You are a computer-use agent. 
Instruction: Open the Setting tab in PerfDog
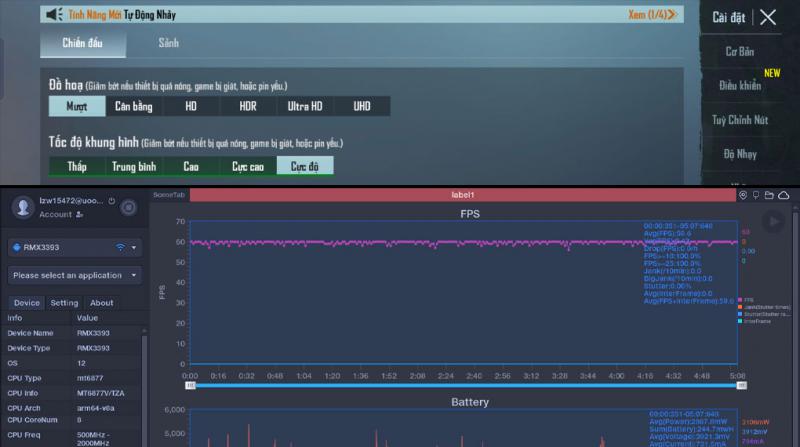64,303
